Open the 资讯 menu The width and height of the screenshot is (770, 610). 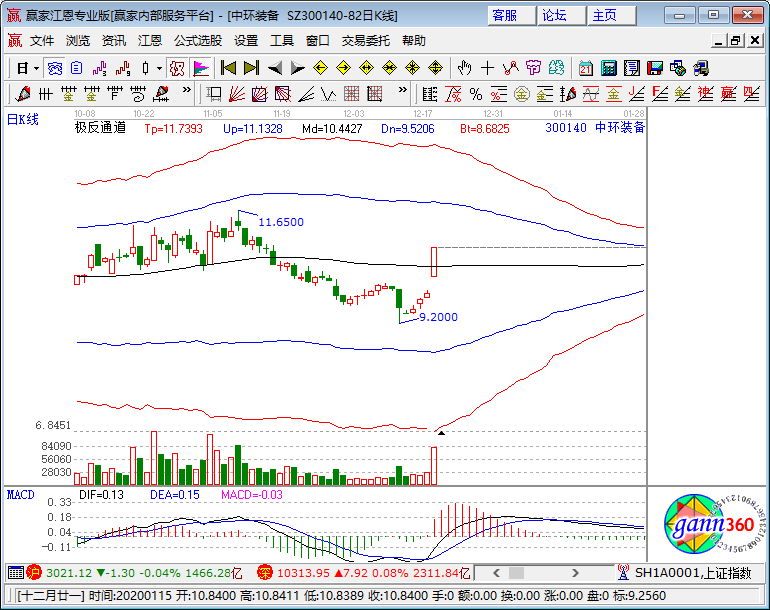[113, 41]
